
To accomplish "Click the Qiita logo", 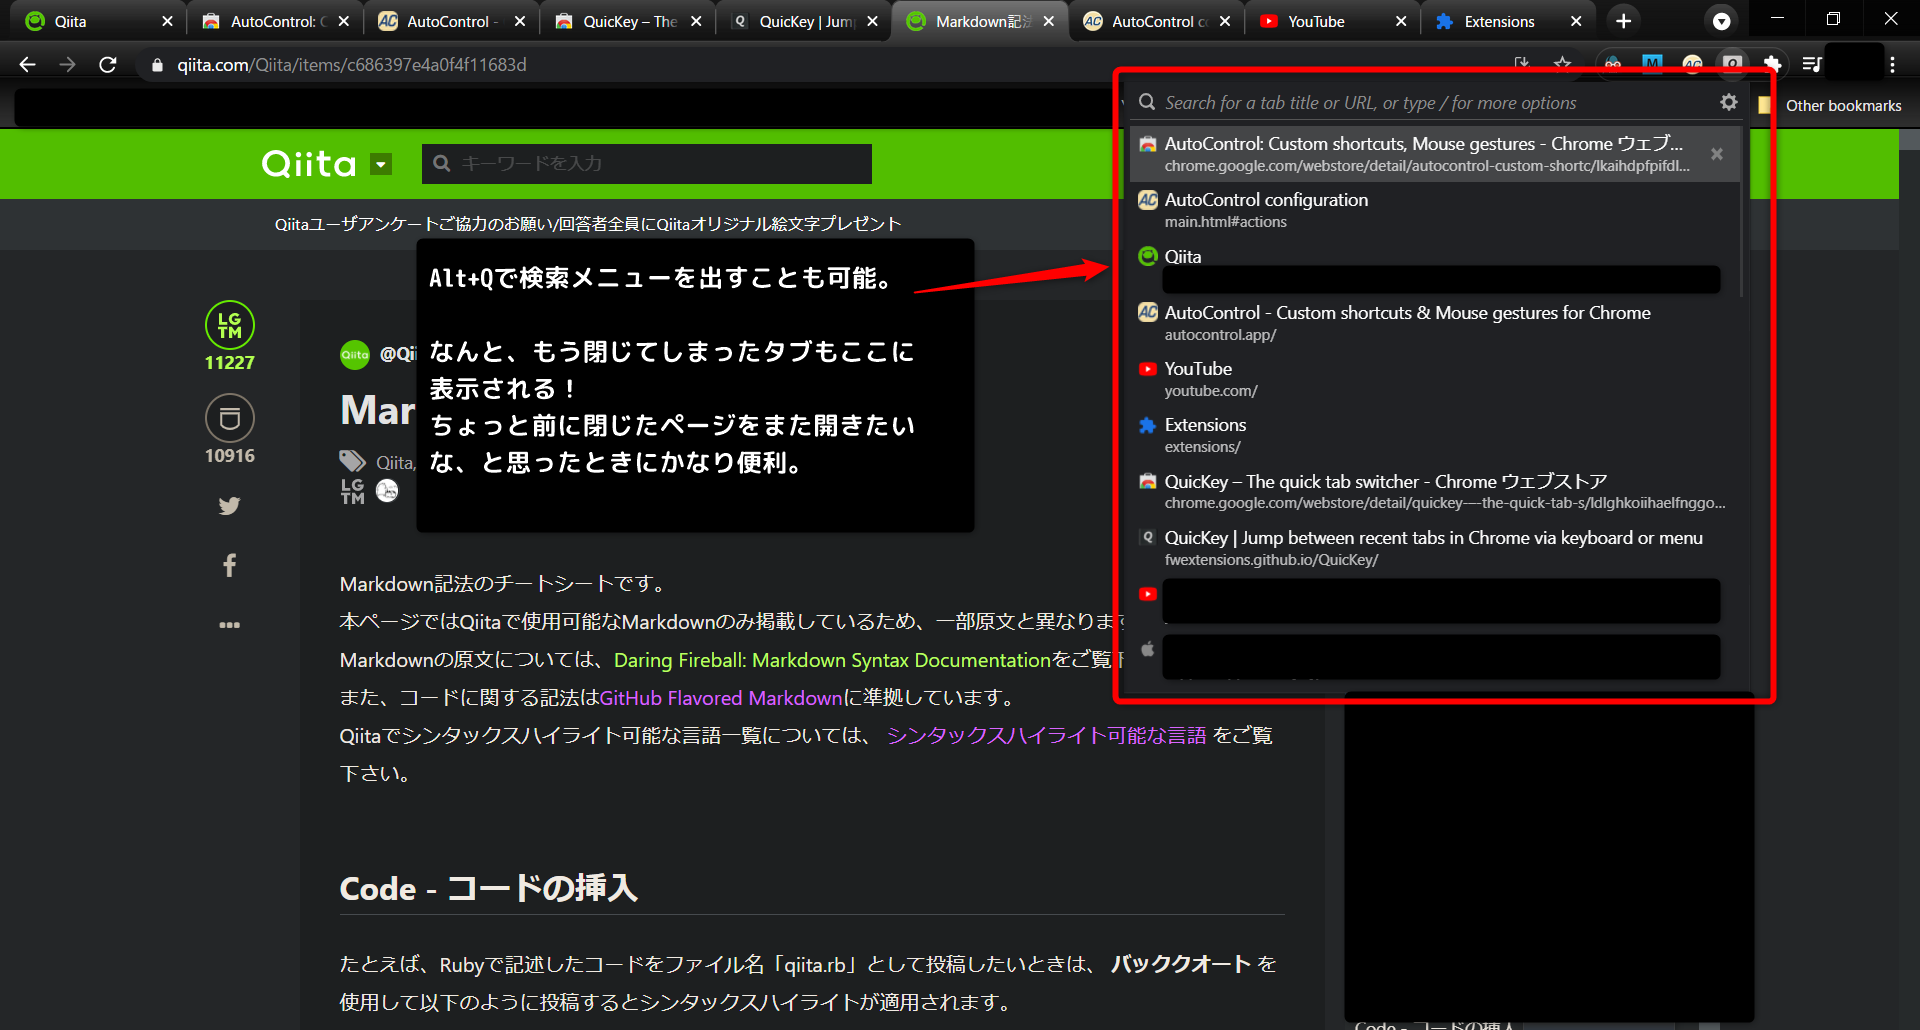I will [309, 163].
